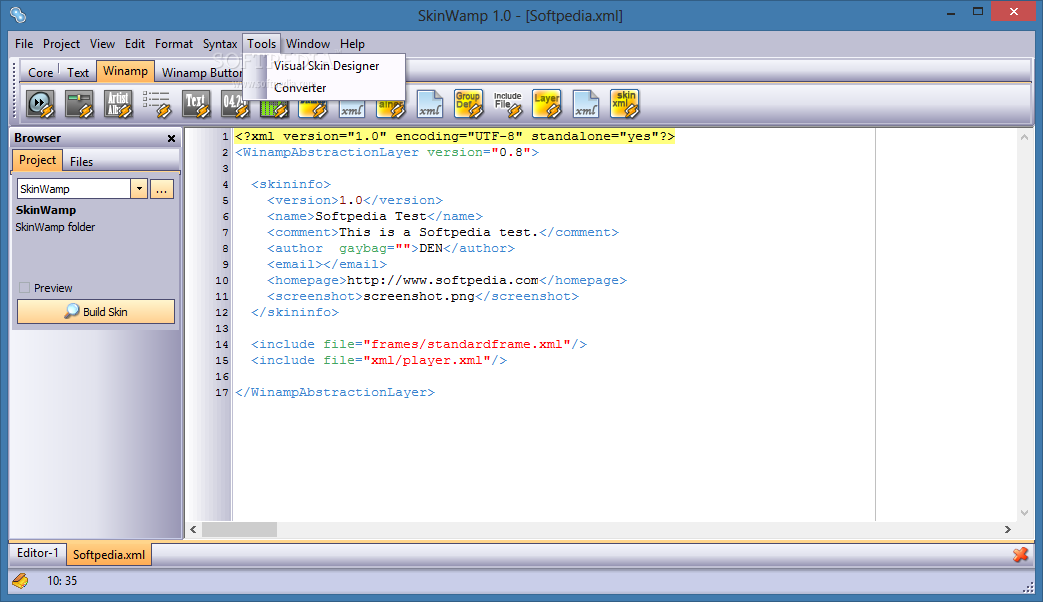Screen dimensions: 1043x602
Task: Click the '10: 35' cursor position text
Action: coord(62,581)
